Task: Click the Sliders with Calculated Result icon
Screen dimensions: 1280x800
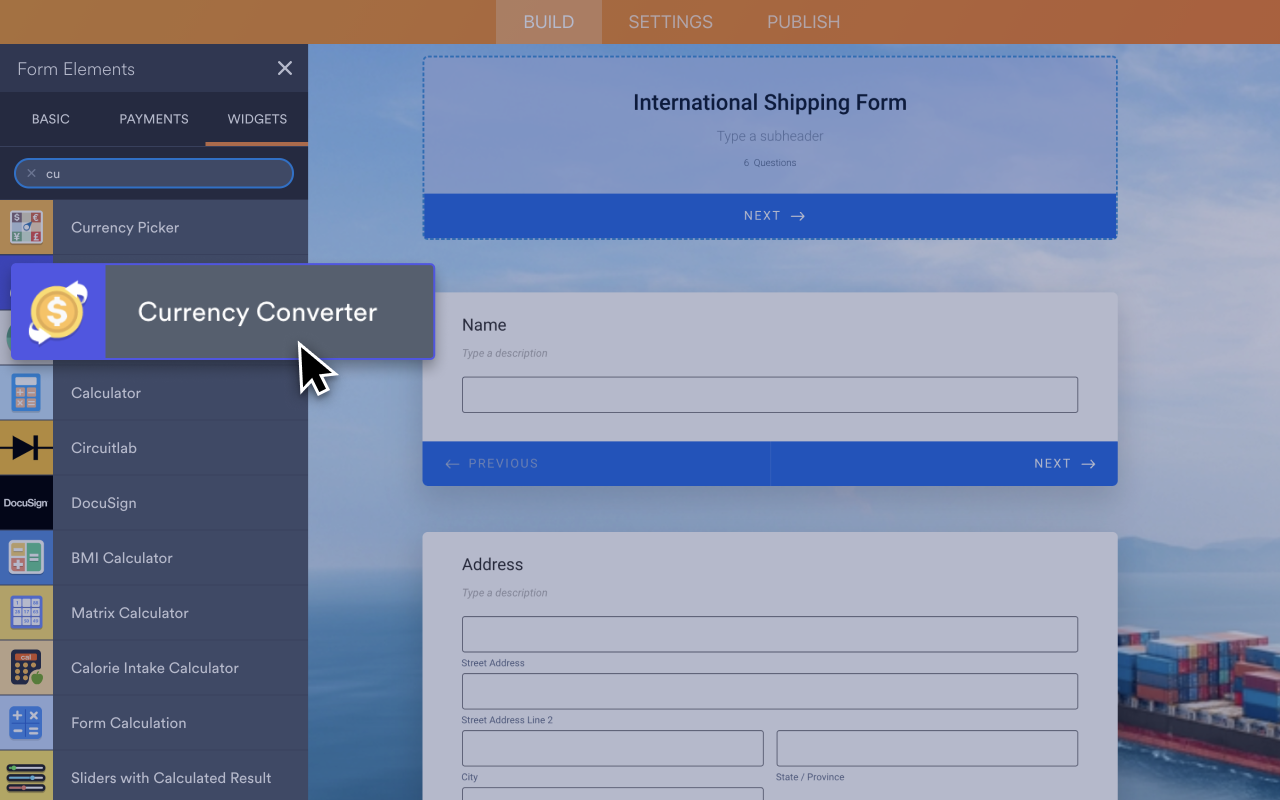Action: [26, 777]
